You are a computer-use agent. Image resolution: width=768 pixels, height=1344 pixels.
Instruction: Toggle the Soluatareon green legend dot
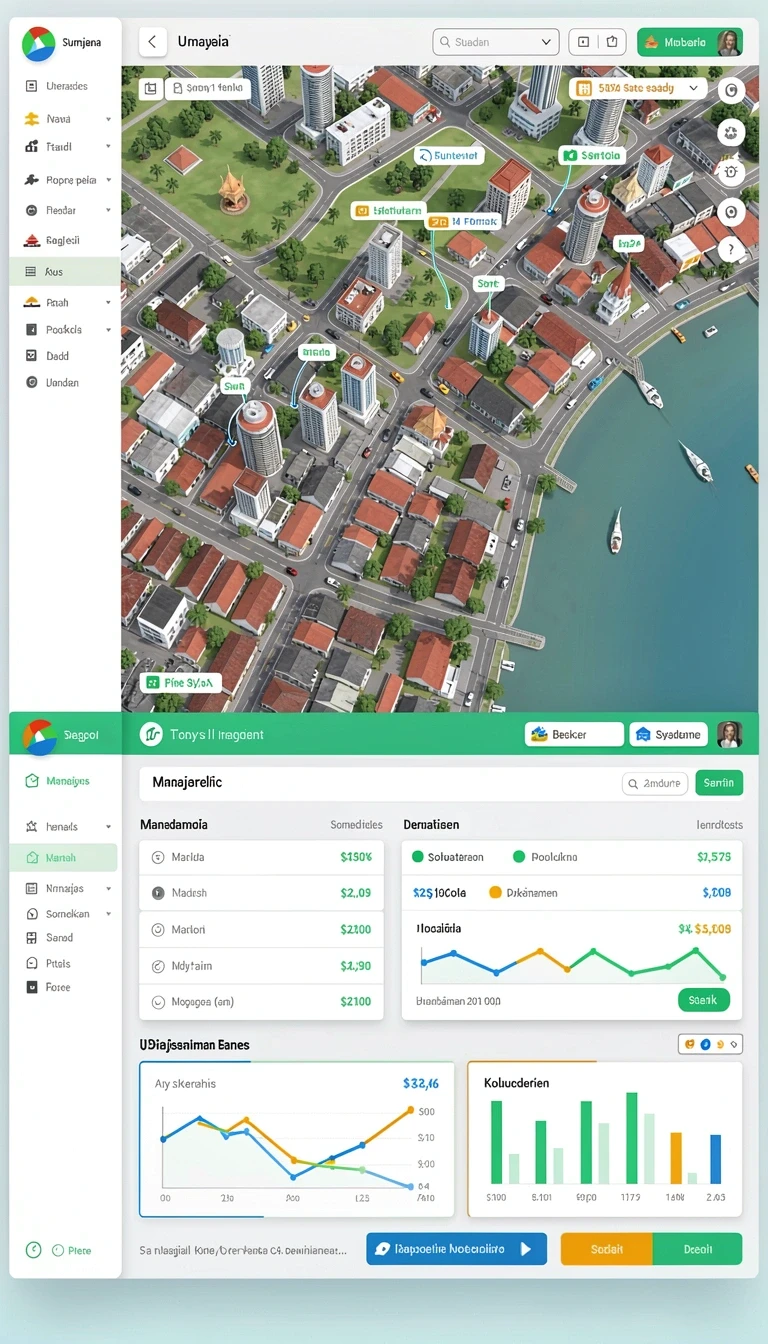[x=417, y=857]
